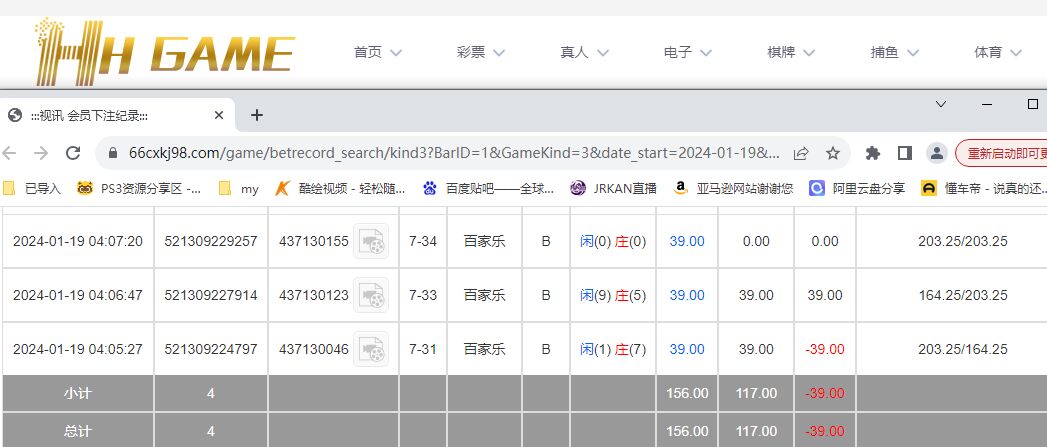1047x447 pixels.
Task: Open the profile avatar icon
Action: click(937, 153)
